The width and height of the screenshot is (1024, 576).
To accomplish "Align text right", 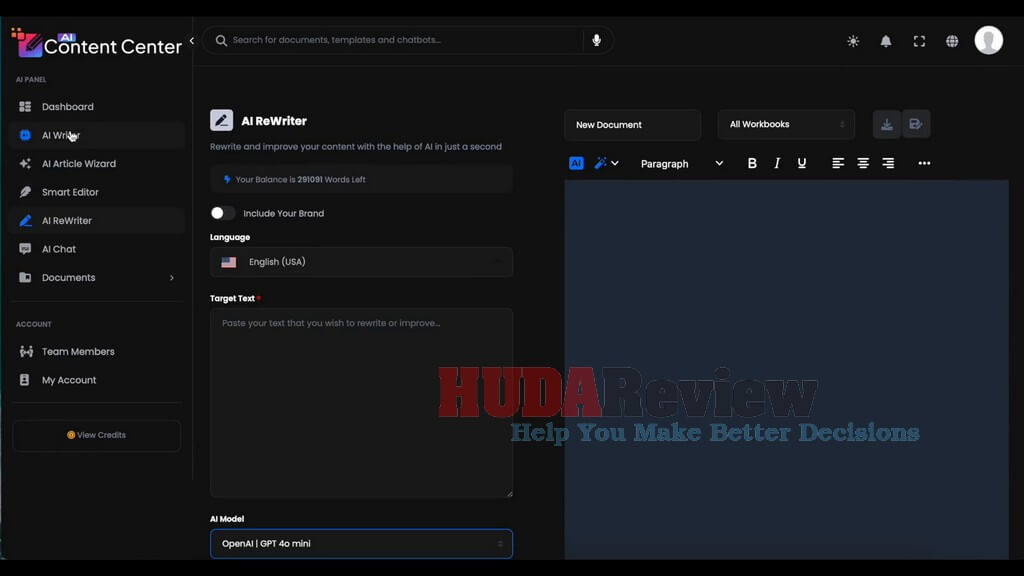I will pyautogui.click(x=888, y=163).
